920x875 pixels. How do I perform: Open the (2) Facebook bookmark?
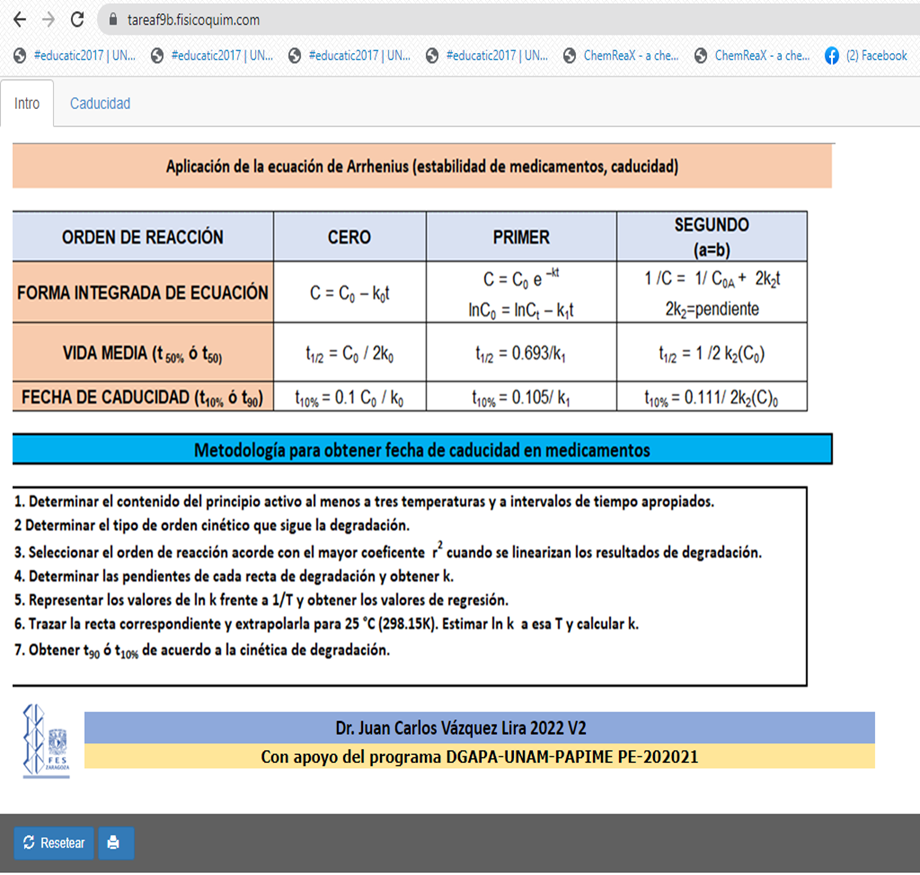[866, 56]
